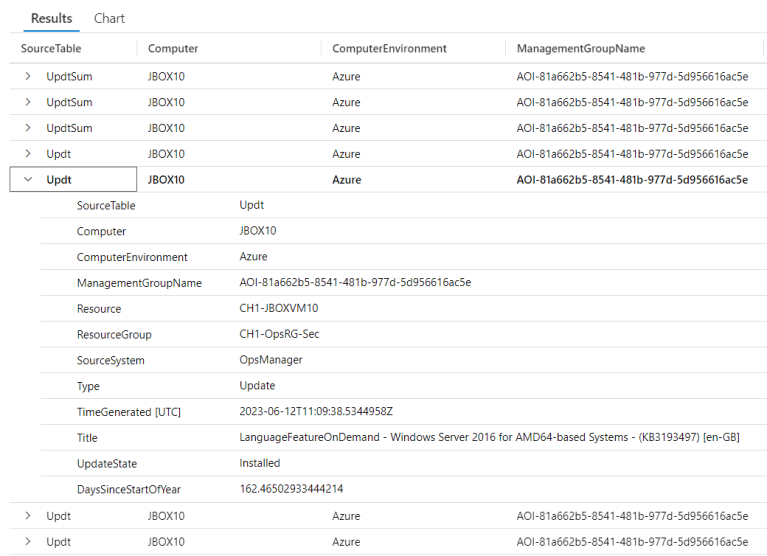Click the ManagementGroupName column header
The width and height of the screenshot is (767, 556).
pyautogui.click(x=581, y=48)
